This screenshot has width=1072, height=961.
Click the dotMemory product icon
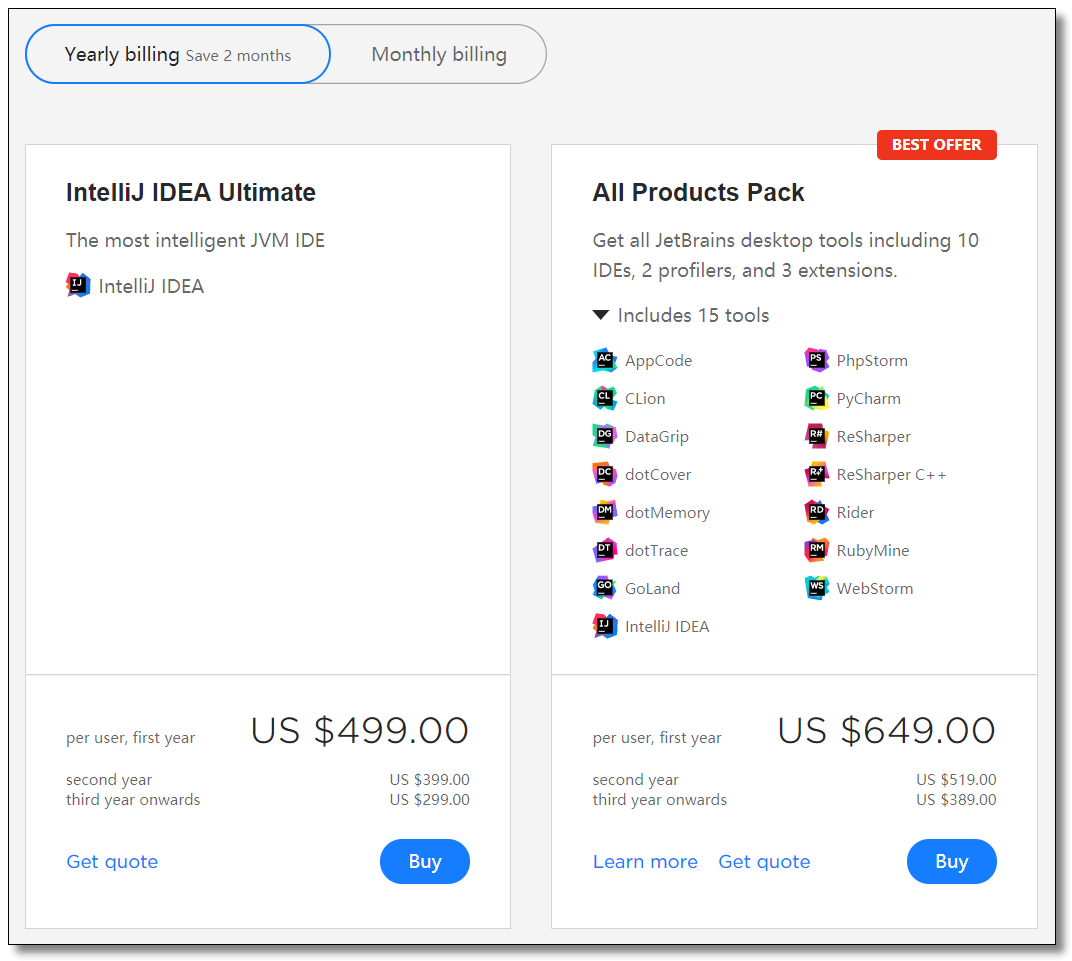point(604,513)
